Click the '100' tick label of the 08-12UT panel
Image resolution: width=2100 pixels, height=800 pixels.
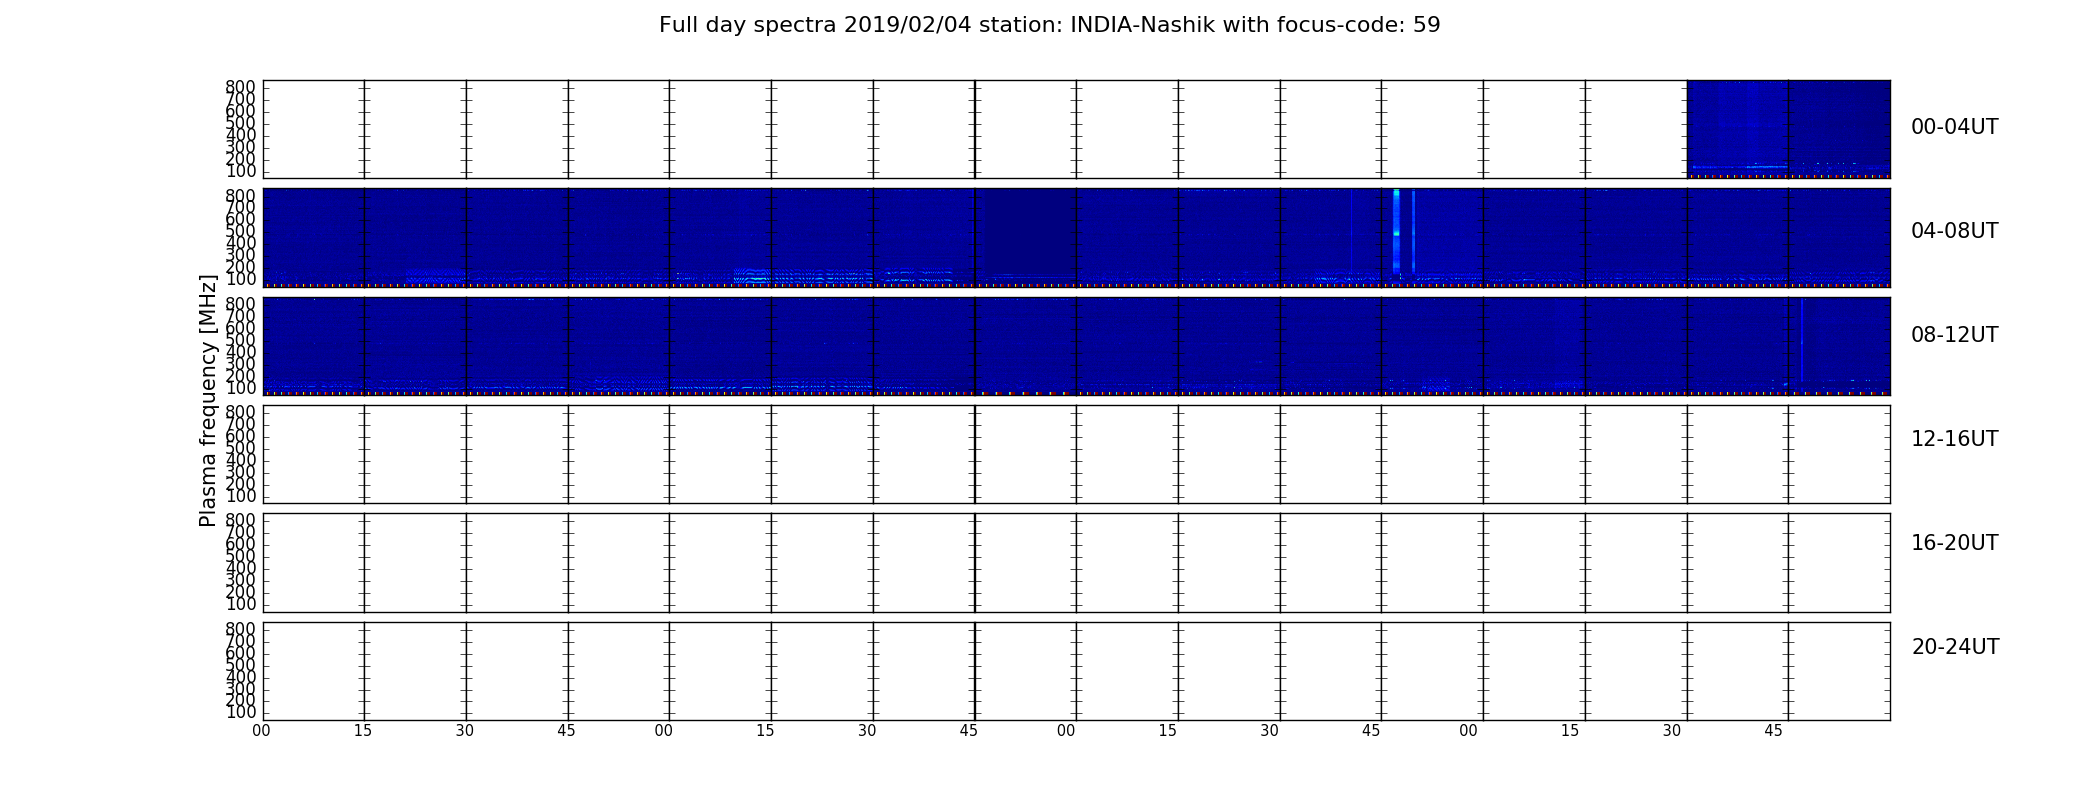[240, 388]
